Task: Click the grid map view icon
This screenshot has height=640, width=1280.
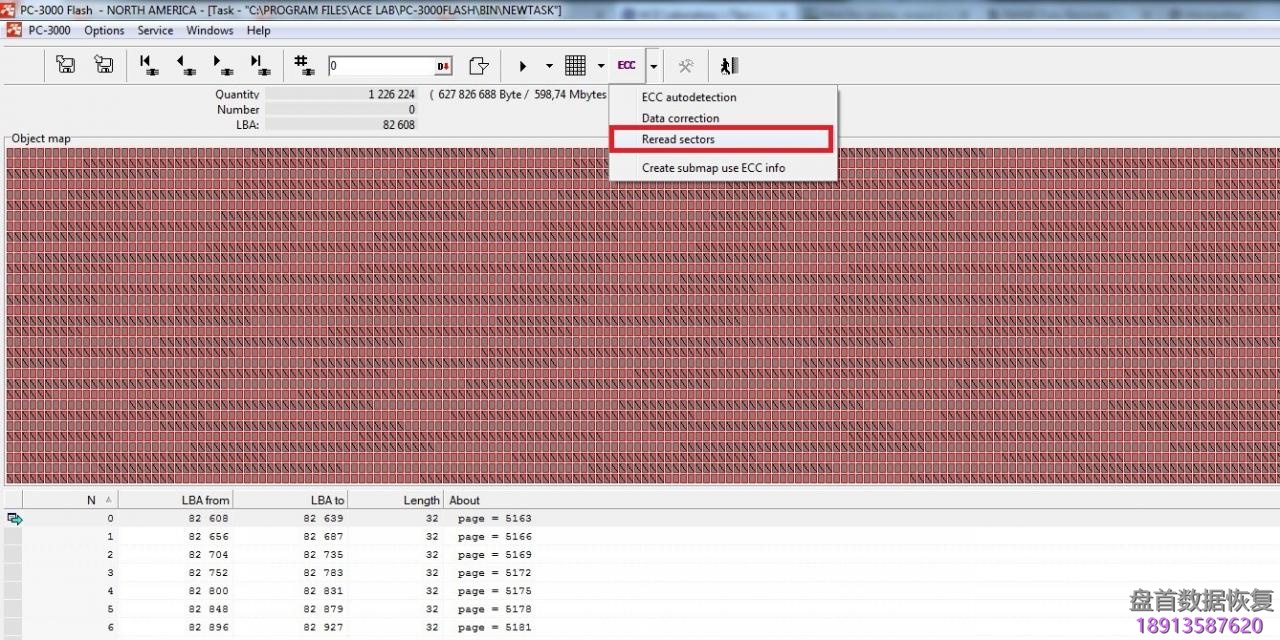Action: 575,65
